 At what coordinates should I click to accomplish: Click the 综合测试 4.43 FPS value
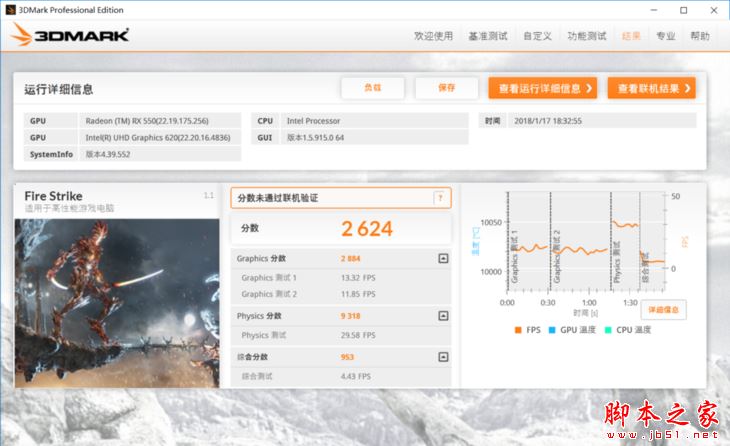[356, 376]
